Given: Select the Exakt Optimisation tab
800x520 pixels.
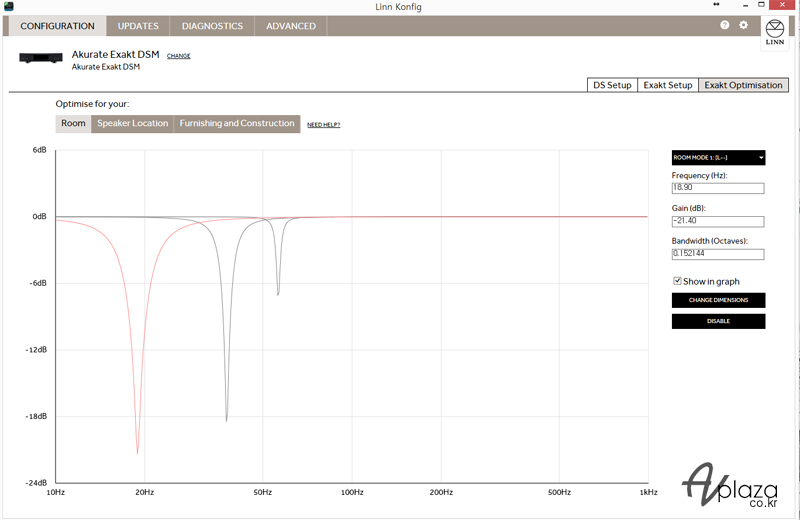Looking at the screenshot, I should (x=743, y=85).
